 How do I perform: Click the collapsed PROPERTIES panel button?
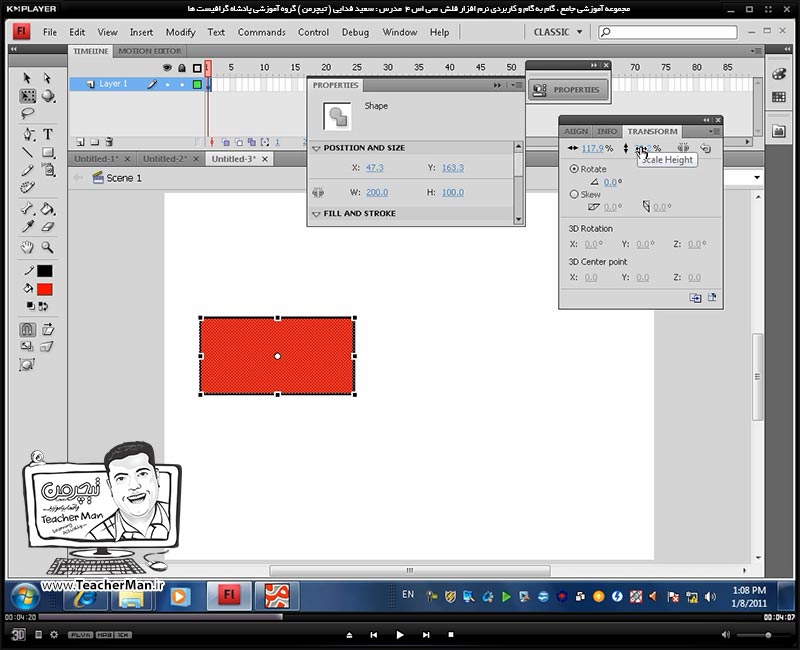coord(568,90)
